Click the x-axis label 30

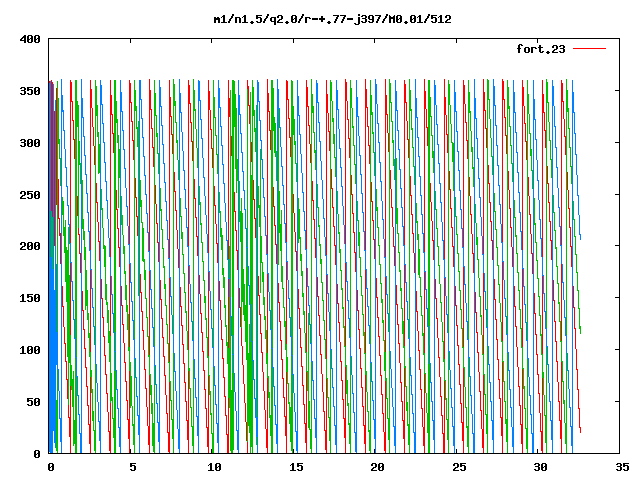click(540, 467)
